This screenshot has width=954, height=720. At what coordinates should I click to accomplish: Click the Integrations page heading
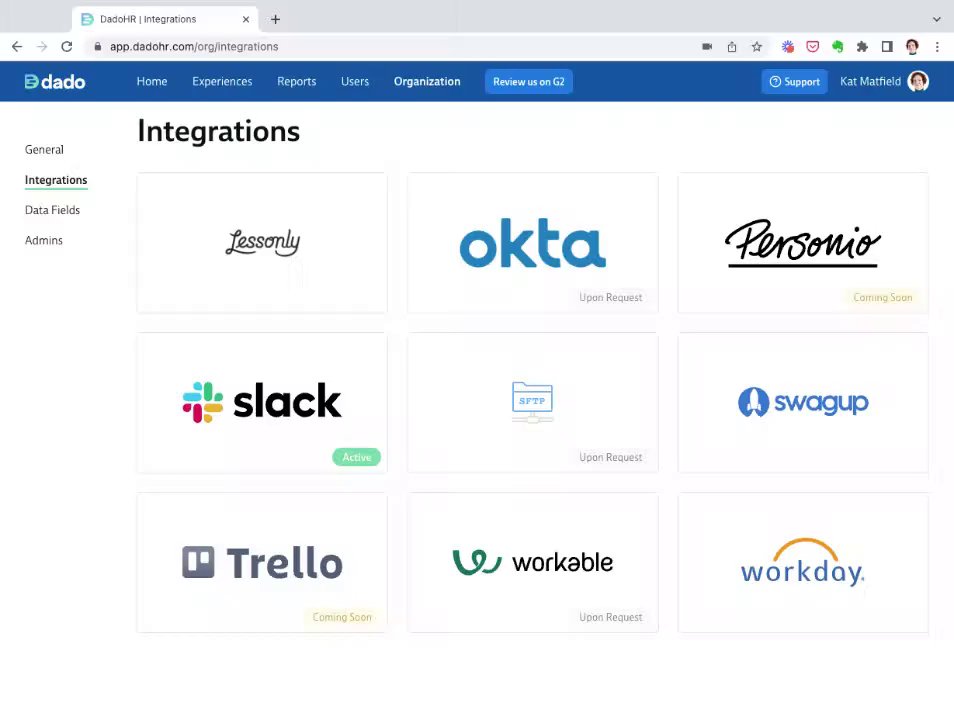218,131
